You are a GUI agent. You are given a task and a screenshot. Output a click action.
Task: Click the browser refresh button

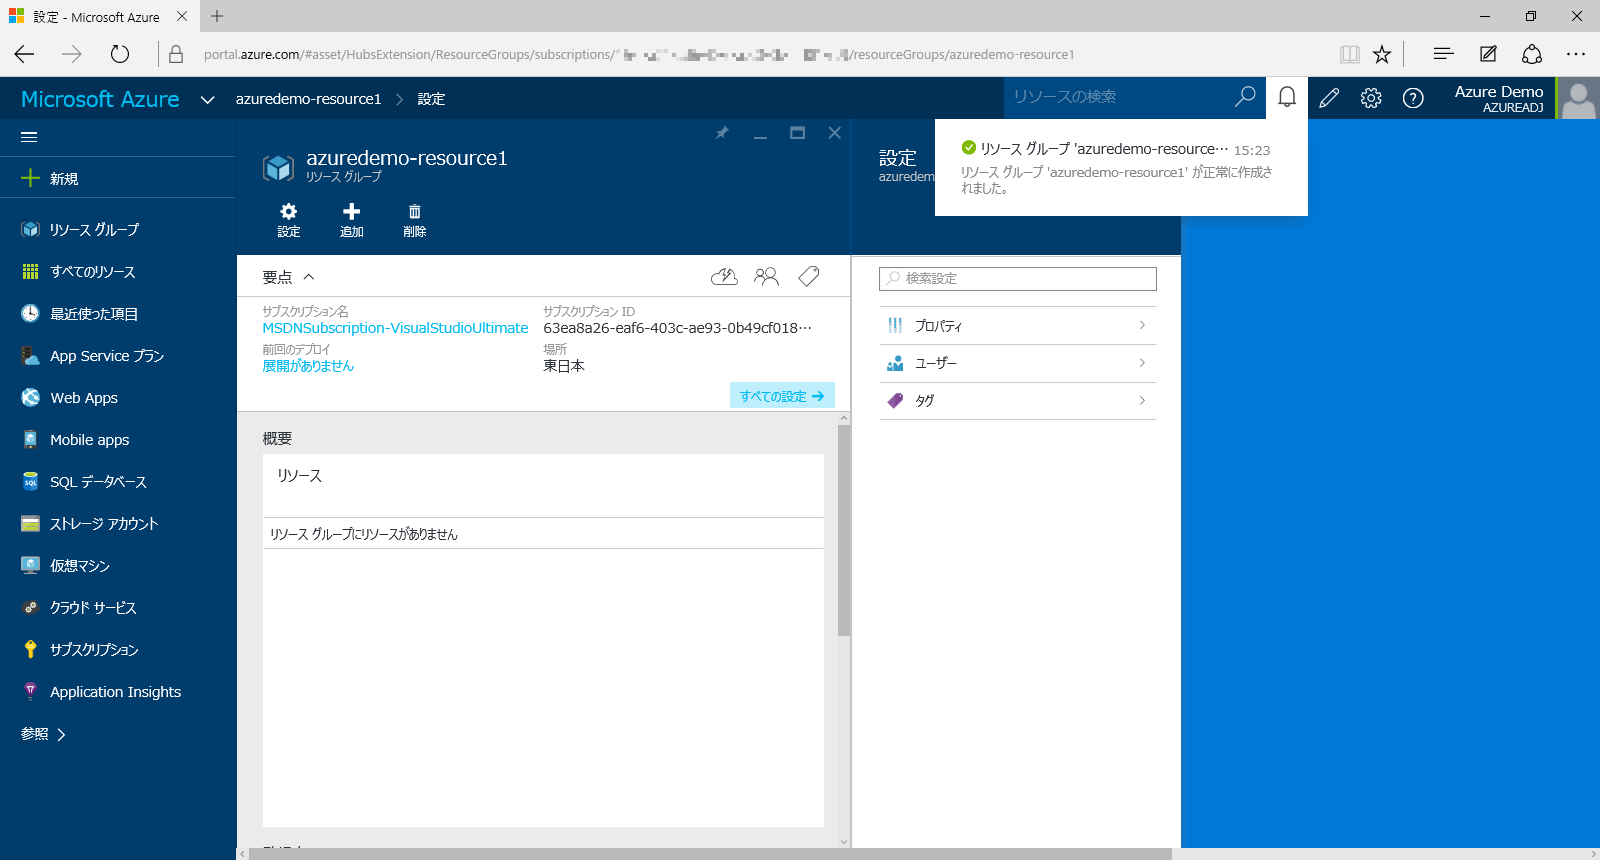point(120,54)
